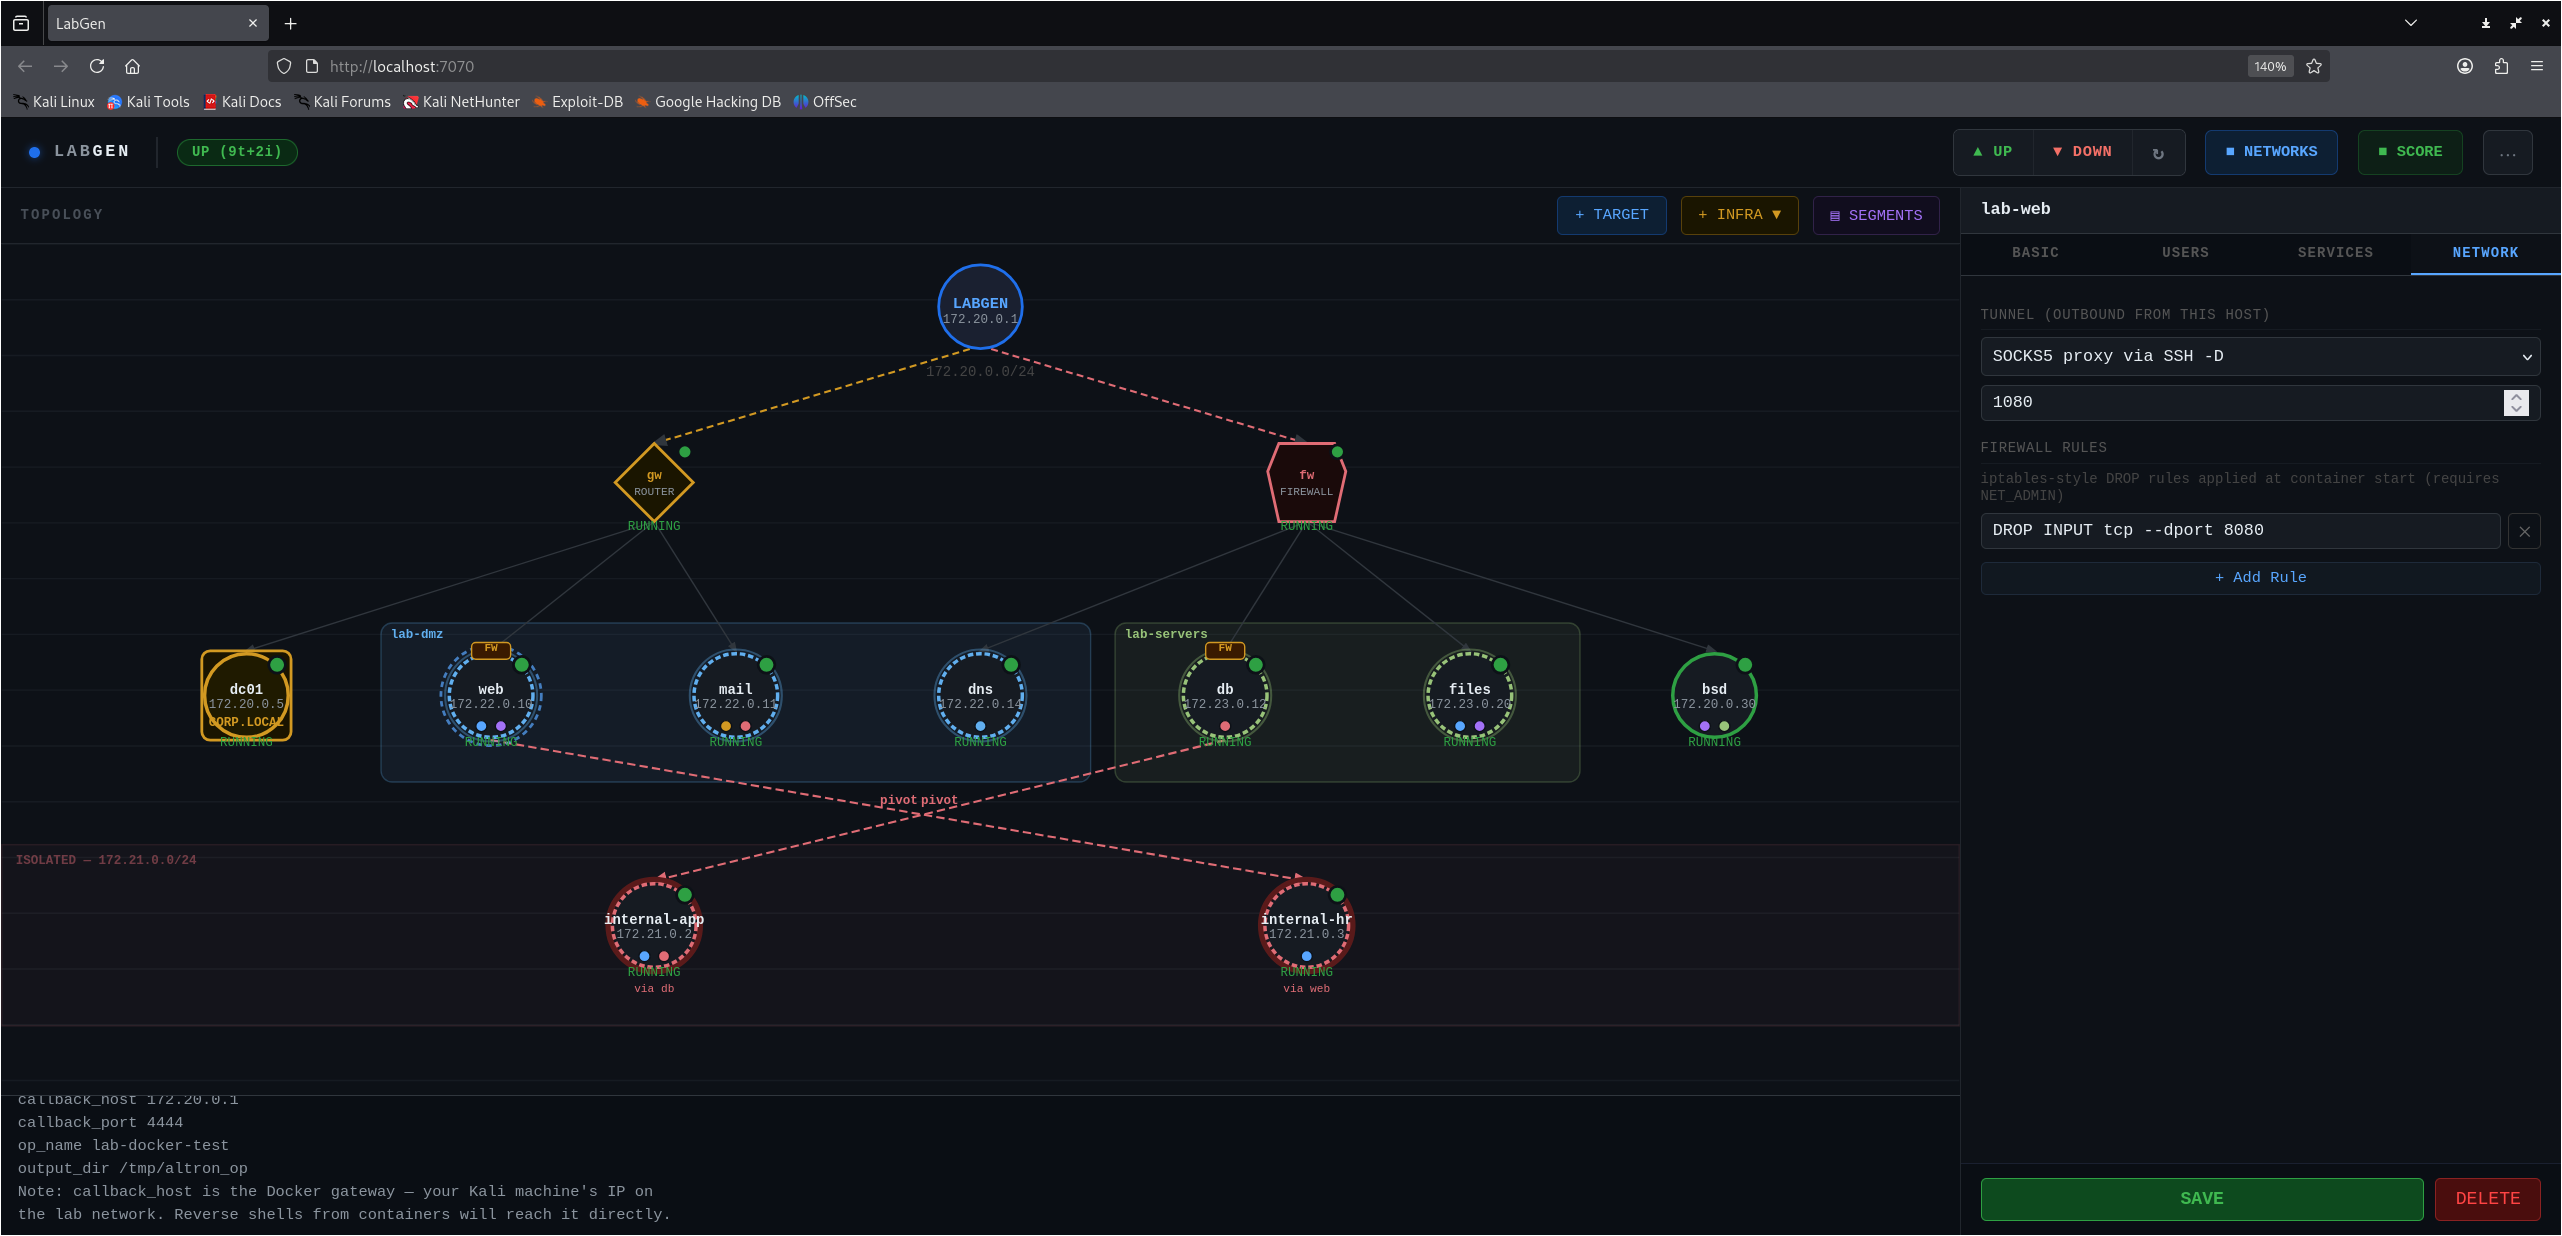Select the web host node
This screenshot has width=2562, height=1236.
coord(491,696)
